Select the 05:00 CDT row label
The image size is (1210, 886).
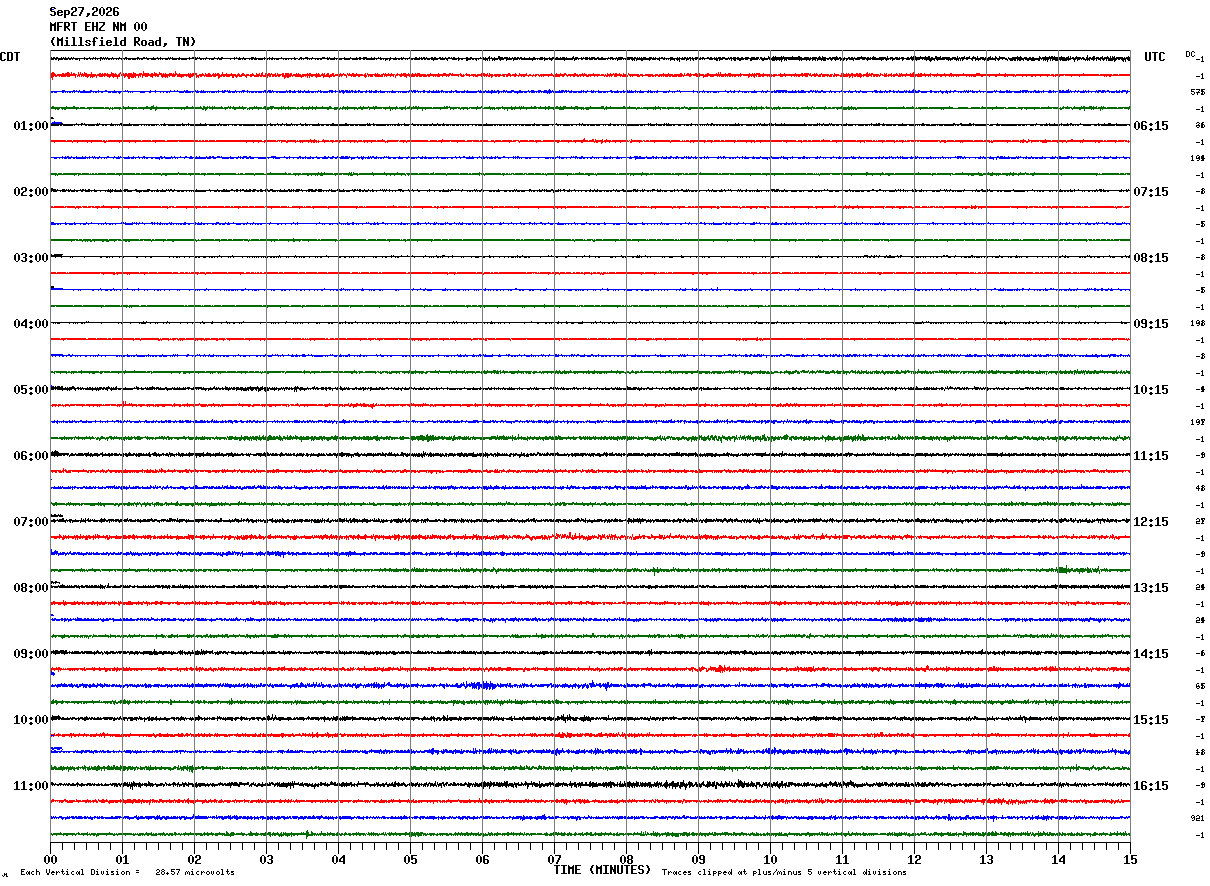[31, 390]
